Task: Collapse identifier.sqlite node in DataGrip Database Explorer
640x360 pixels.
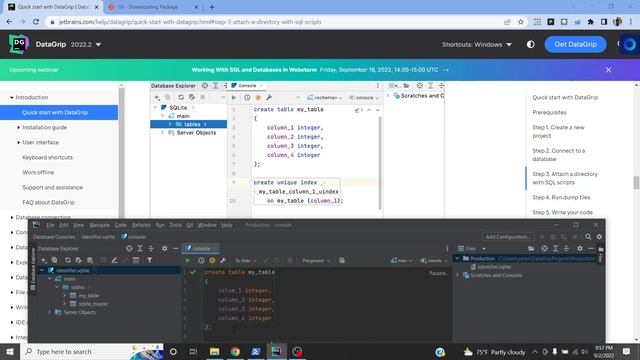Action: 42,270
